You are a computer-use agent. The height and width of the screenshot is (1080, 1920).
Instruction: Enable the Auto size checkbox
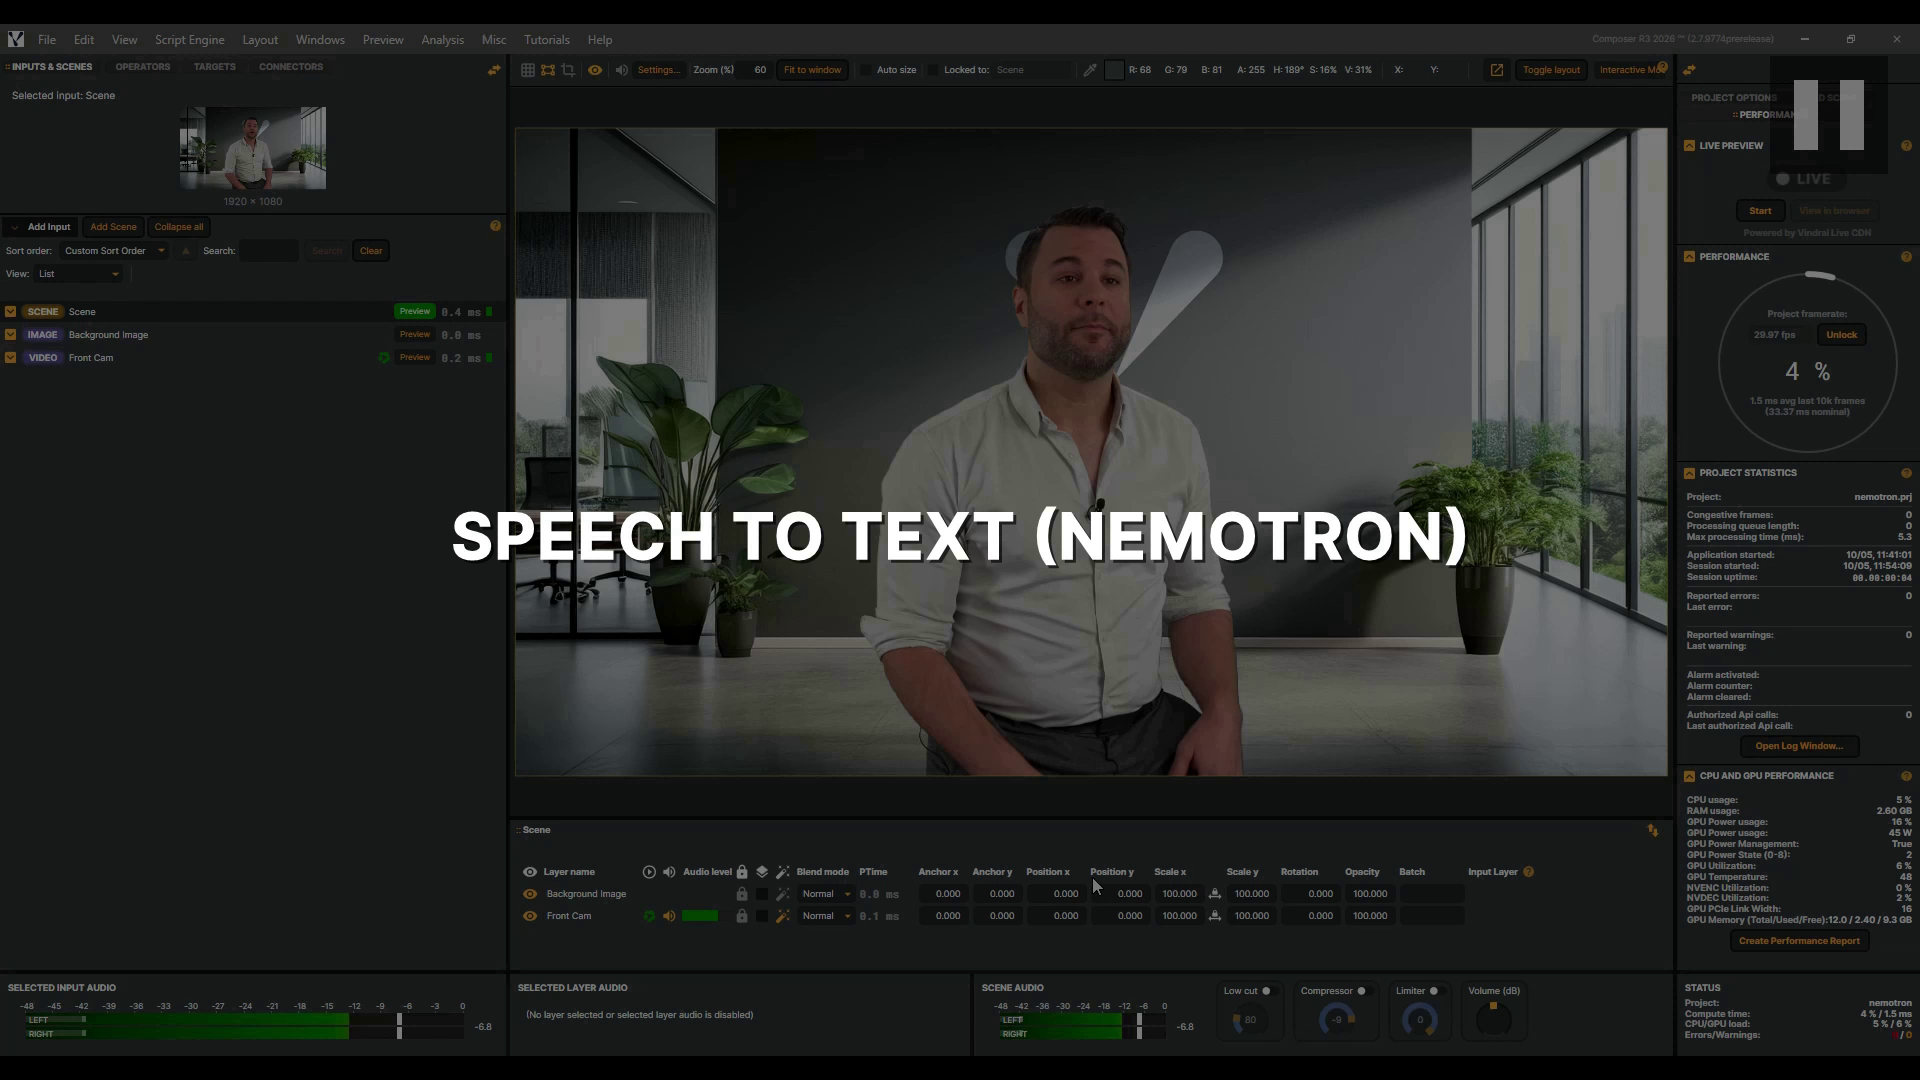[866, 70]
